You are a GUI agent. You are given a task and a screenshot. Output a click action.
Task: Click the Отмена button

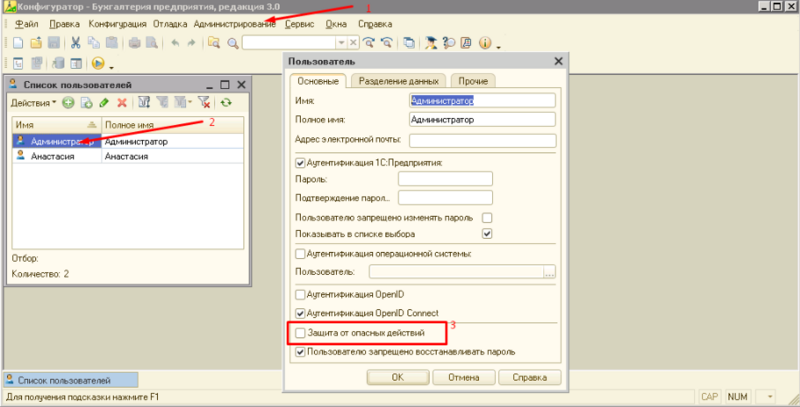click(463, 377)
